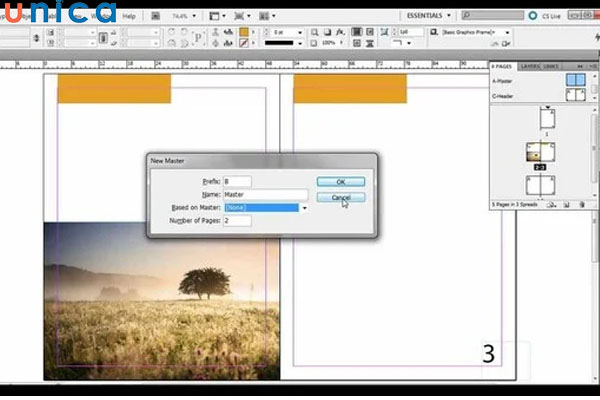
Task: Open the Based on Master dropdown
Action: pyautogui.click(x=305, y=208)
